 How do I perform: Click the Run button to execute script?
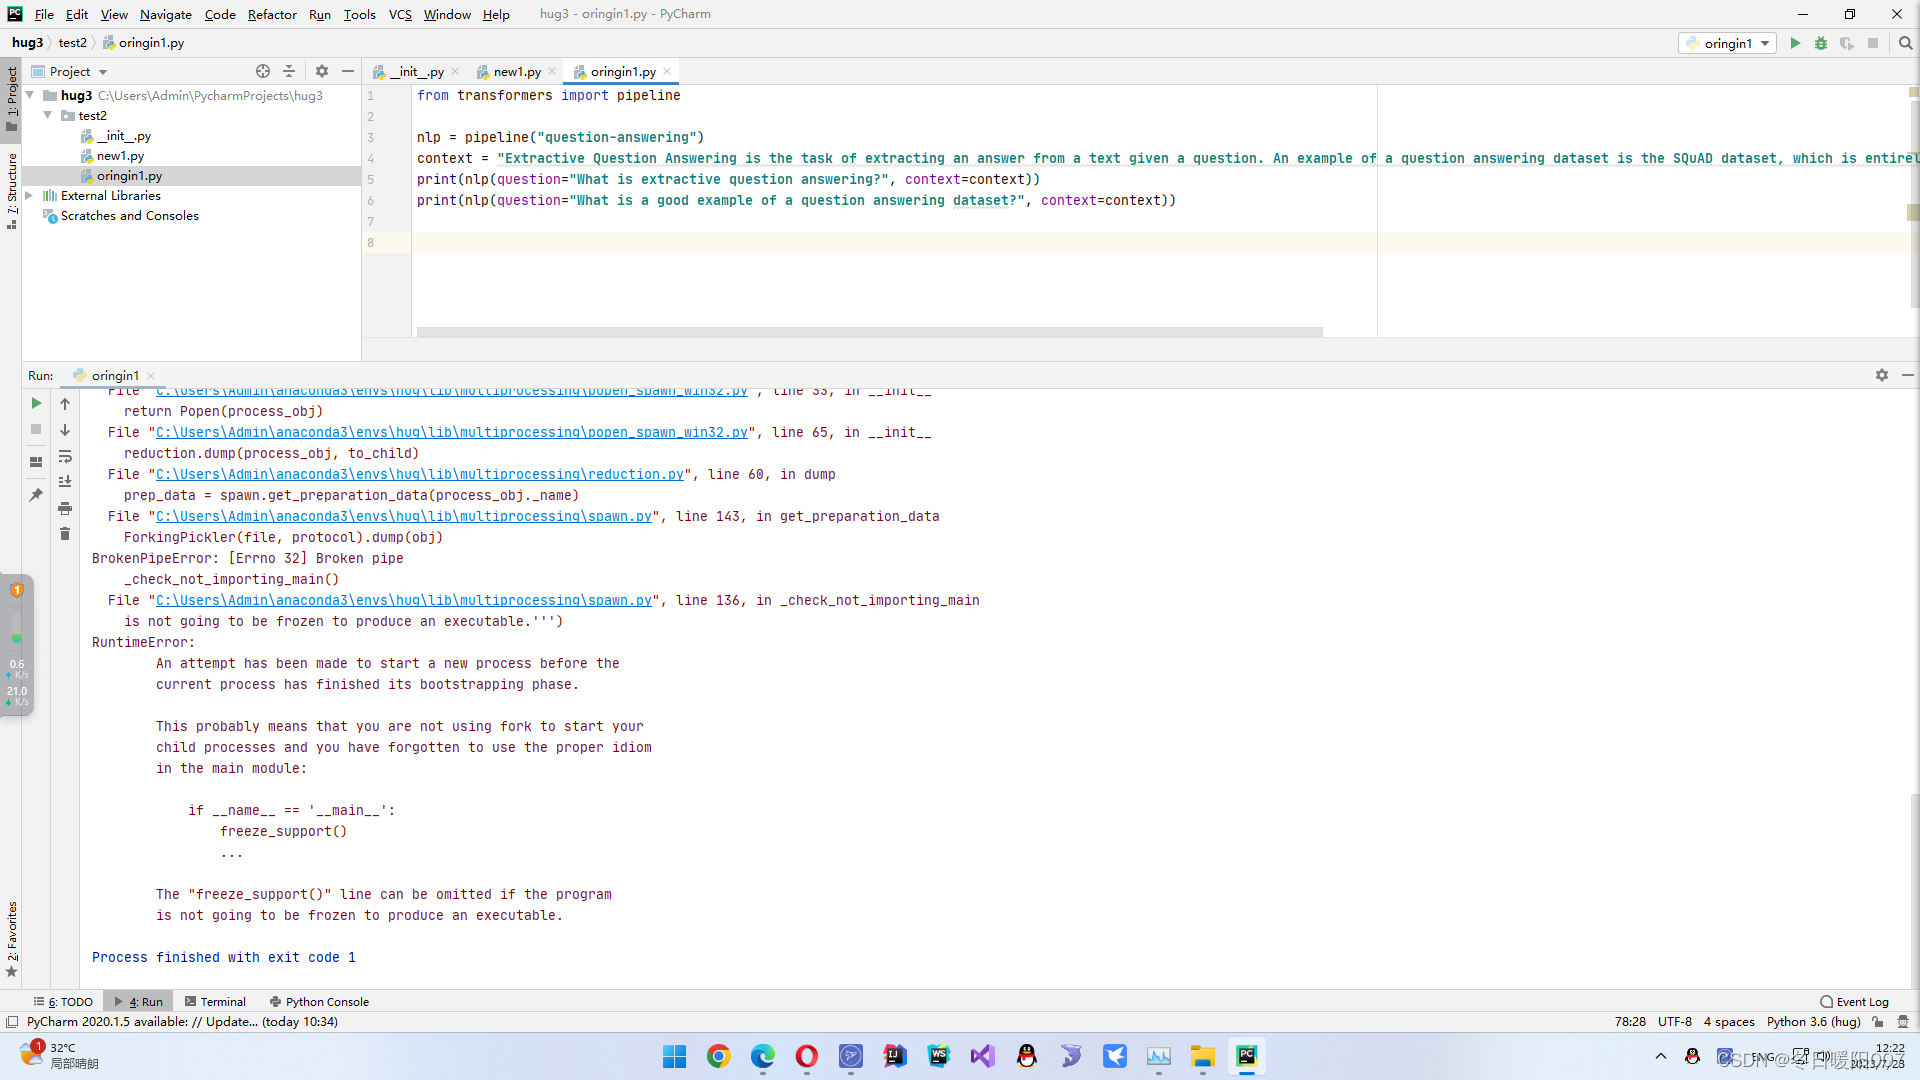[1796, 44]
